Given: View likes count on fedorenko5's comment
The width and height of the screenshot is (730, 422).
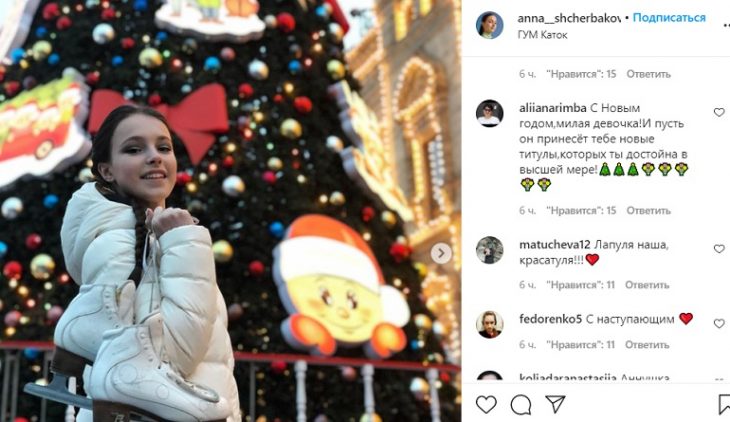Looking at the screenshot, I should click(x=581, y=345).
